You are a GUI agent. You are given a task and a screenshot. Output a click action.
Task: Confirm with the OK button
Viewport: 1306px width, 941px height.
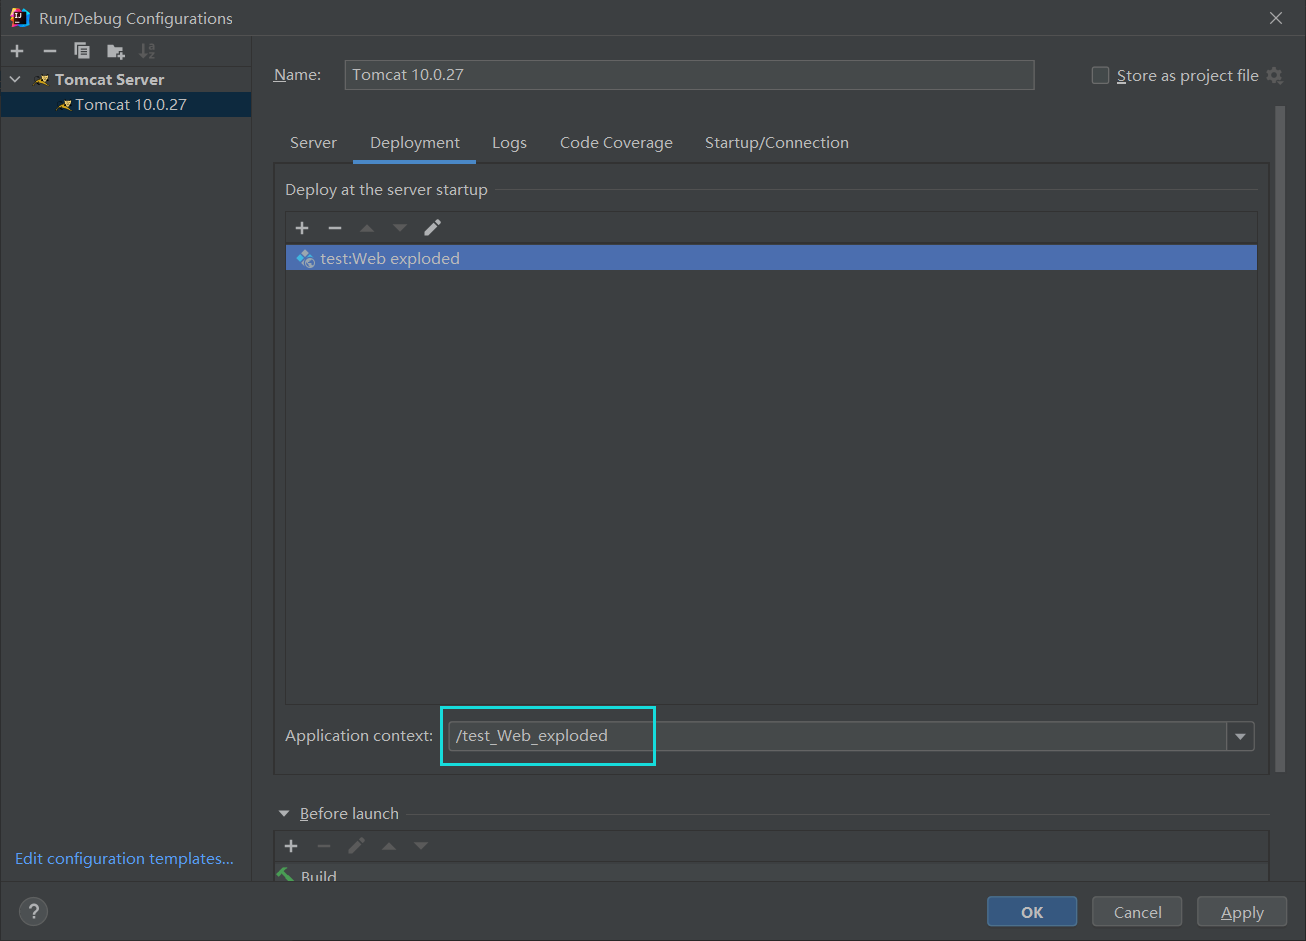coord(1032,912)
